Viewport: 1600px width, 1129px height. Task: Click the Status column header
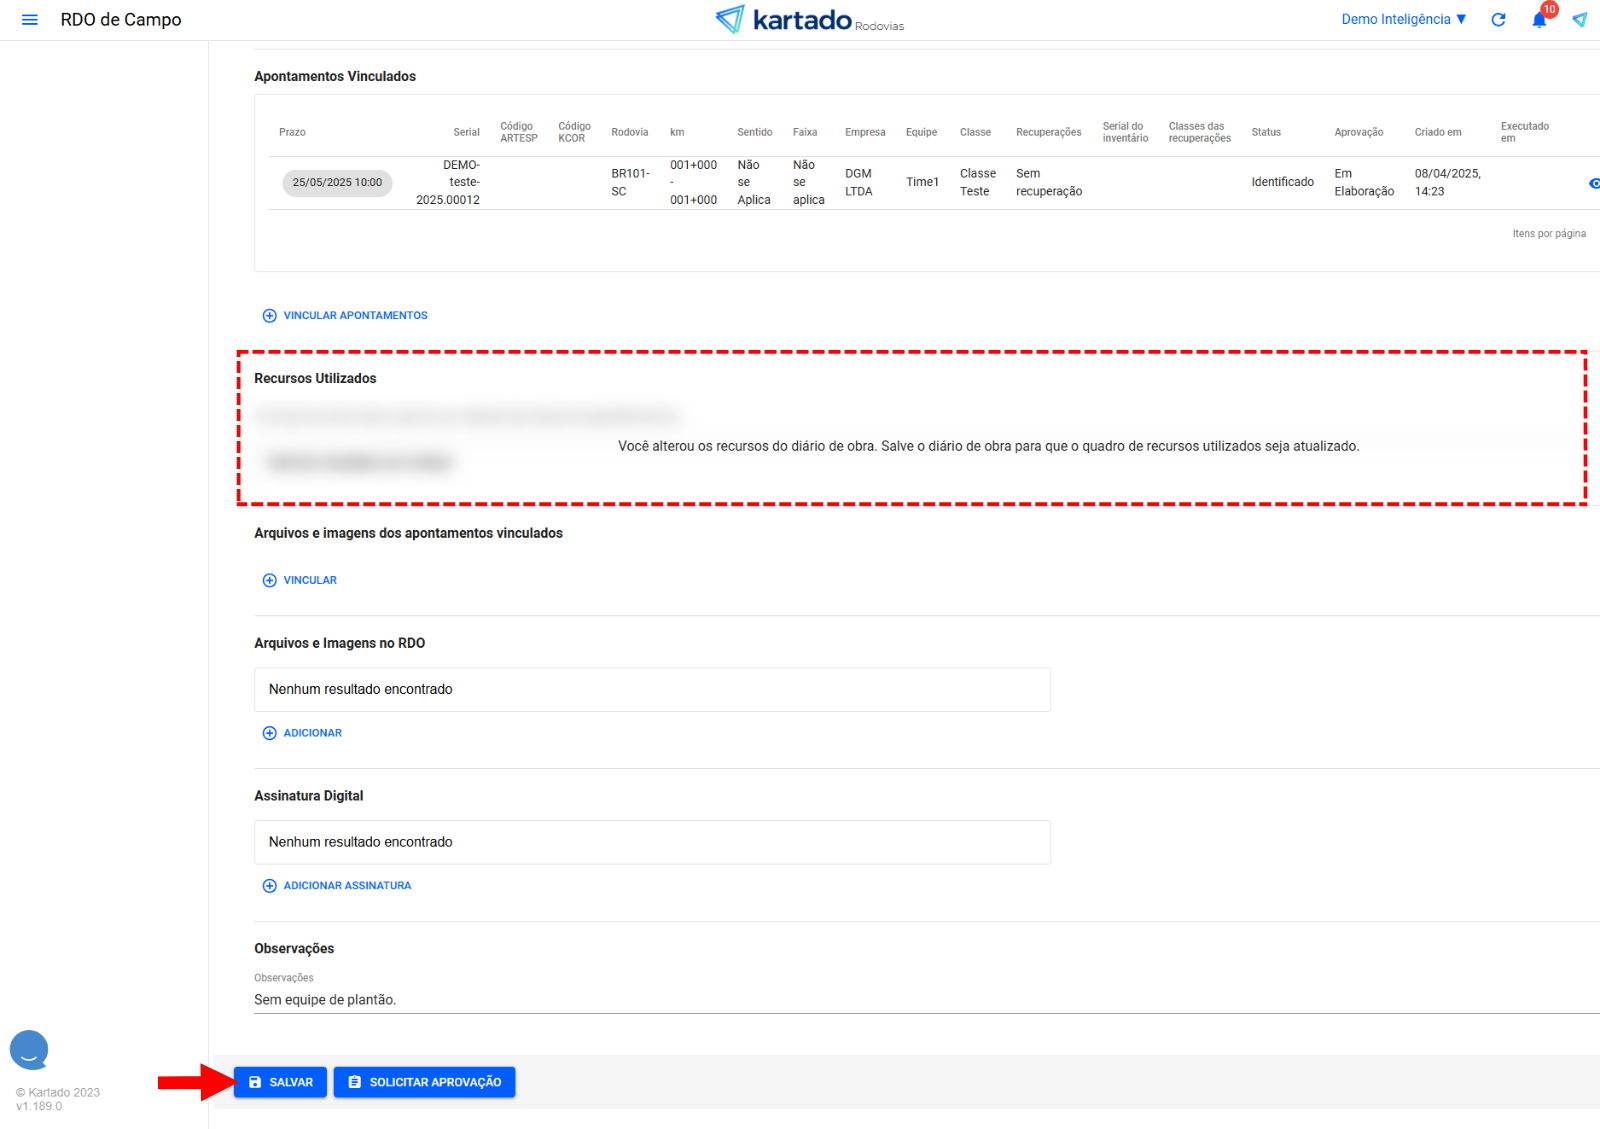pyautogui.click(x=1266, y=133)
